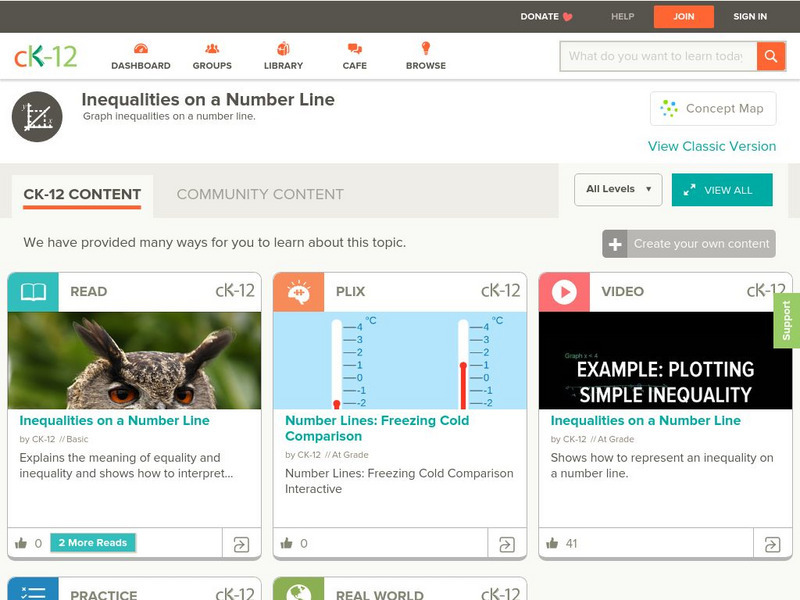800x600 pixels.
Task: Open the Concept Map button
Action: click(713, 109)
